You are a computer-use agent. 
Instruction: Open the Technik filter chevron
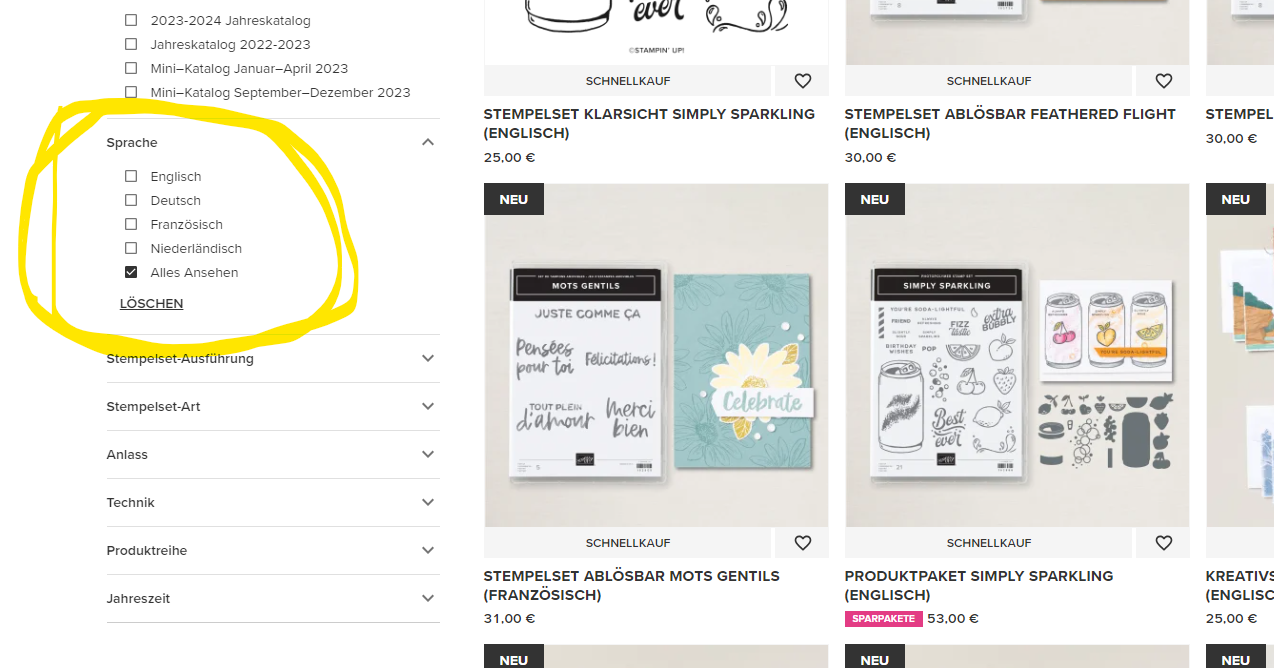coord(428,502)
